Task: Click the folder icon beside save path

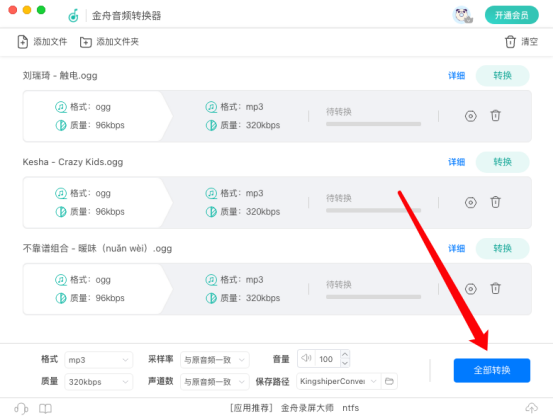Action: (x=389, y=381)
